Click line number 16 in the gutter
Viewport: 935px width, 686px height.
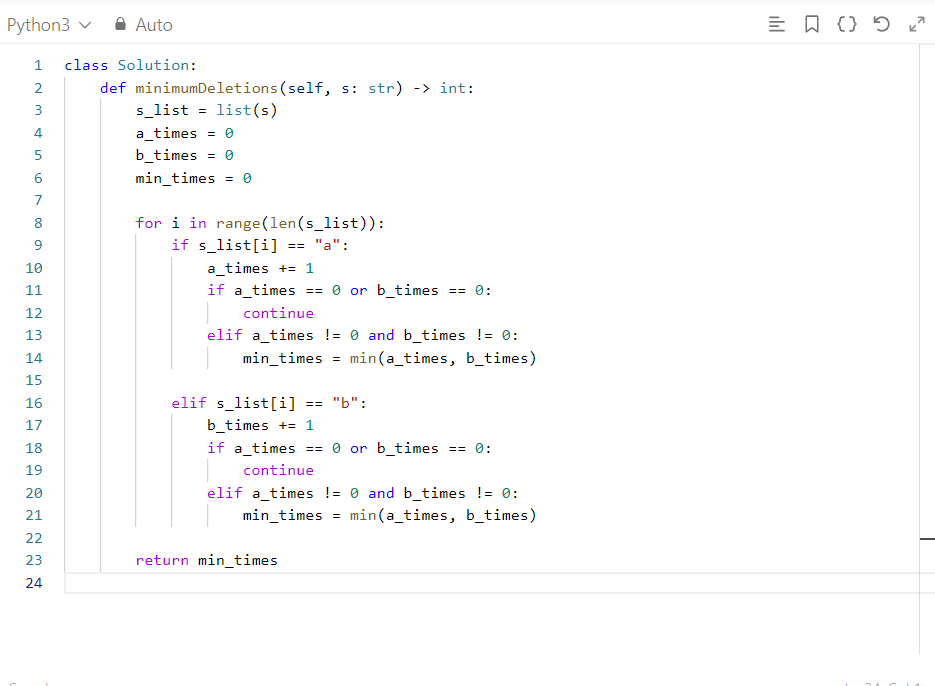pyautogui.click(x=34, y=403)
